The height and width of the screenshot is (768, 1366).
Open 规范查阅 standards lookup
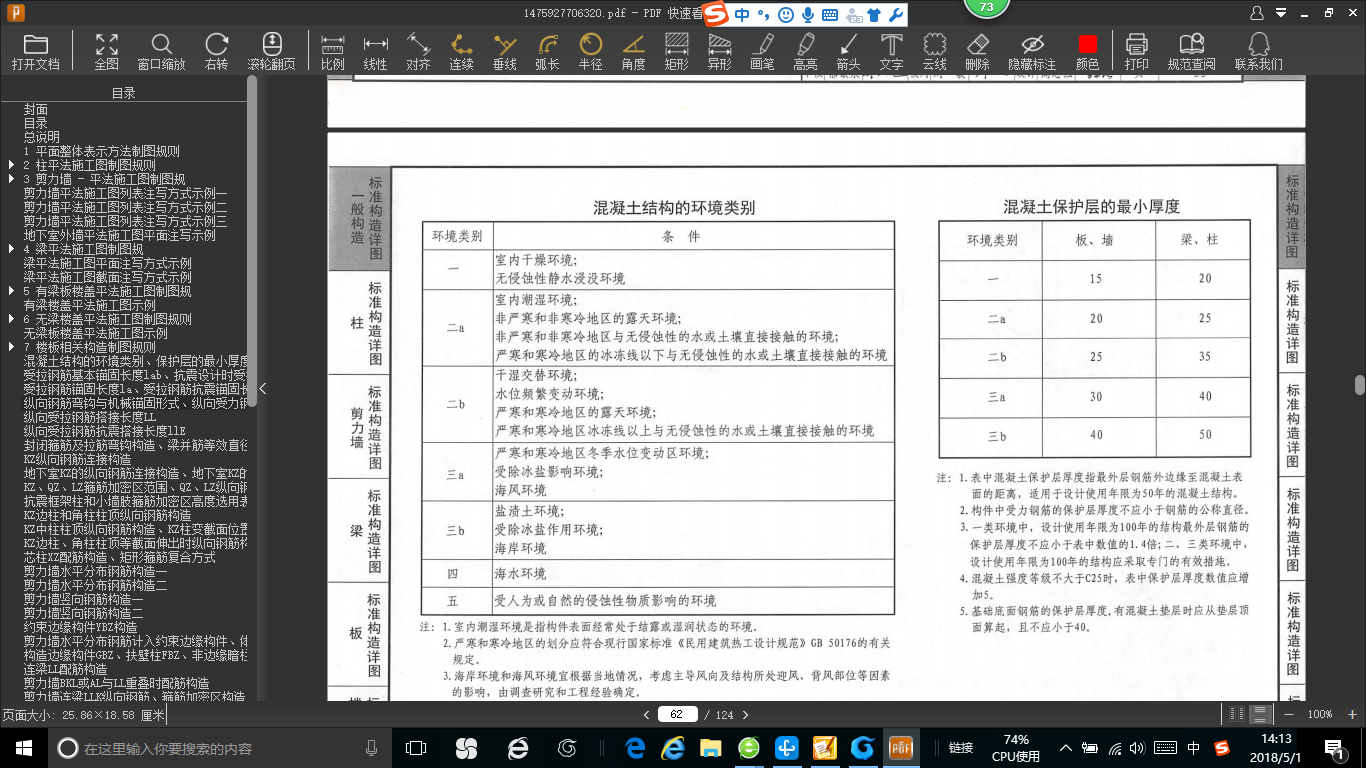1191,51
